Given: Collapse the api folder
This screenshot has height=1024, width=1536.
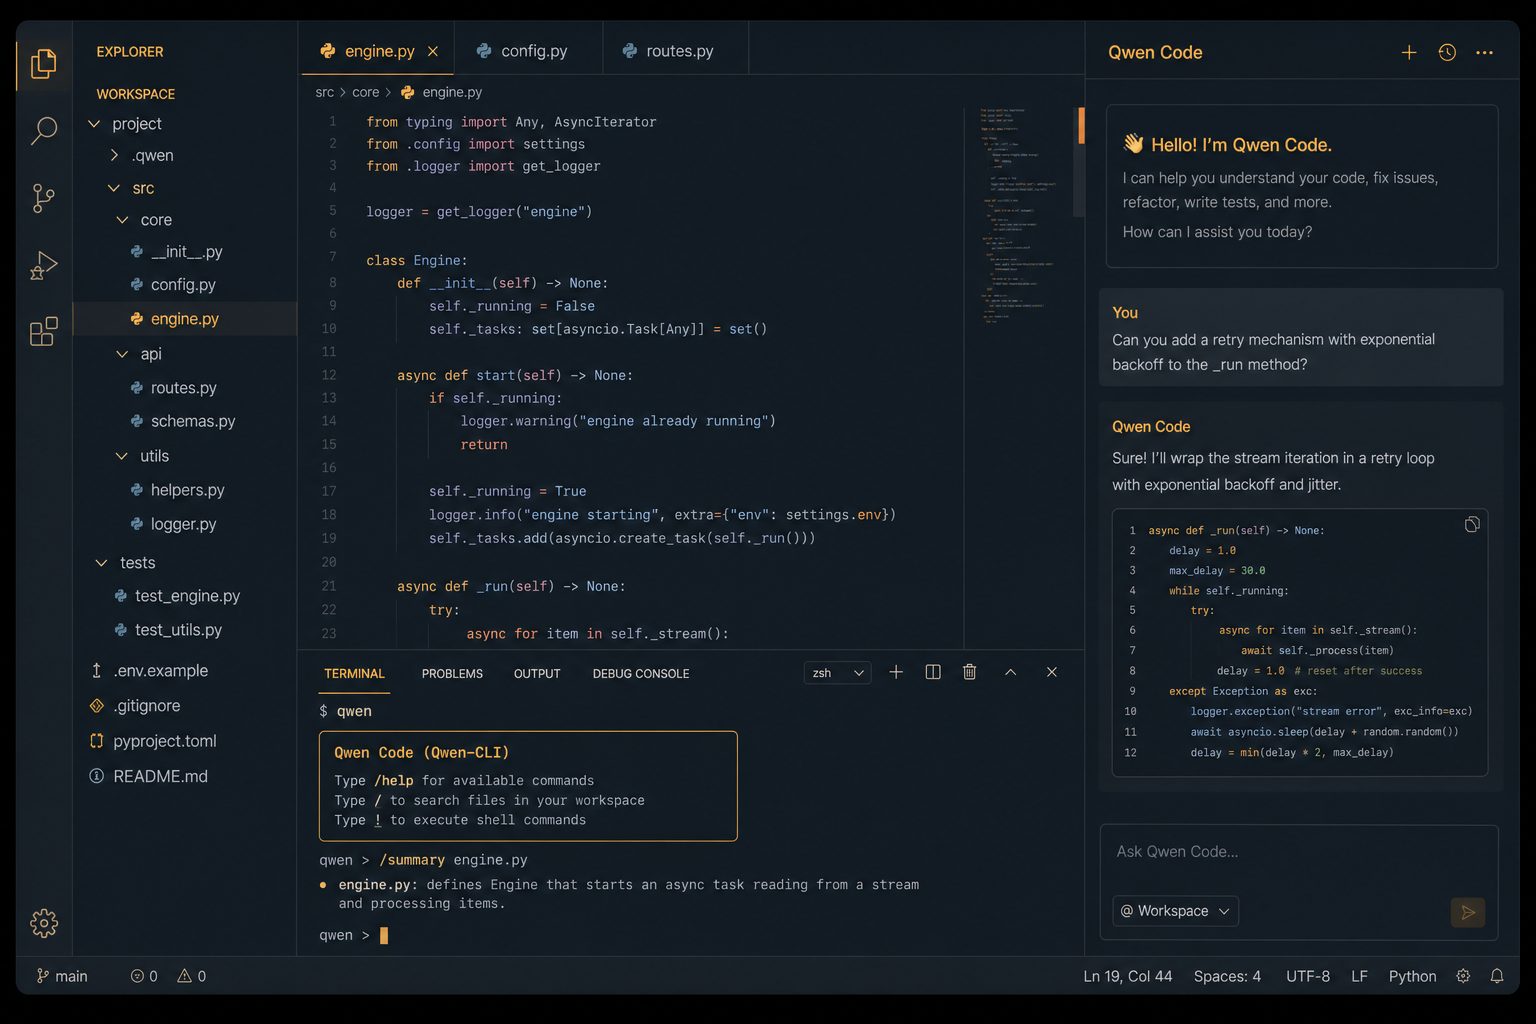Looking at the screenshot, I should (x=122, y=354).
